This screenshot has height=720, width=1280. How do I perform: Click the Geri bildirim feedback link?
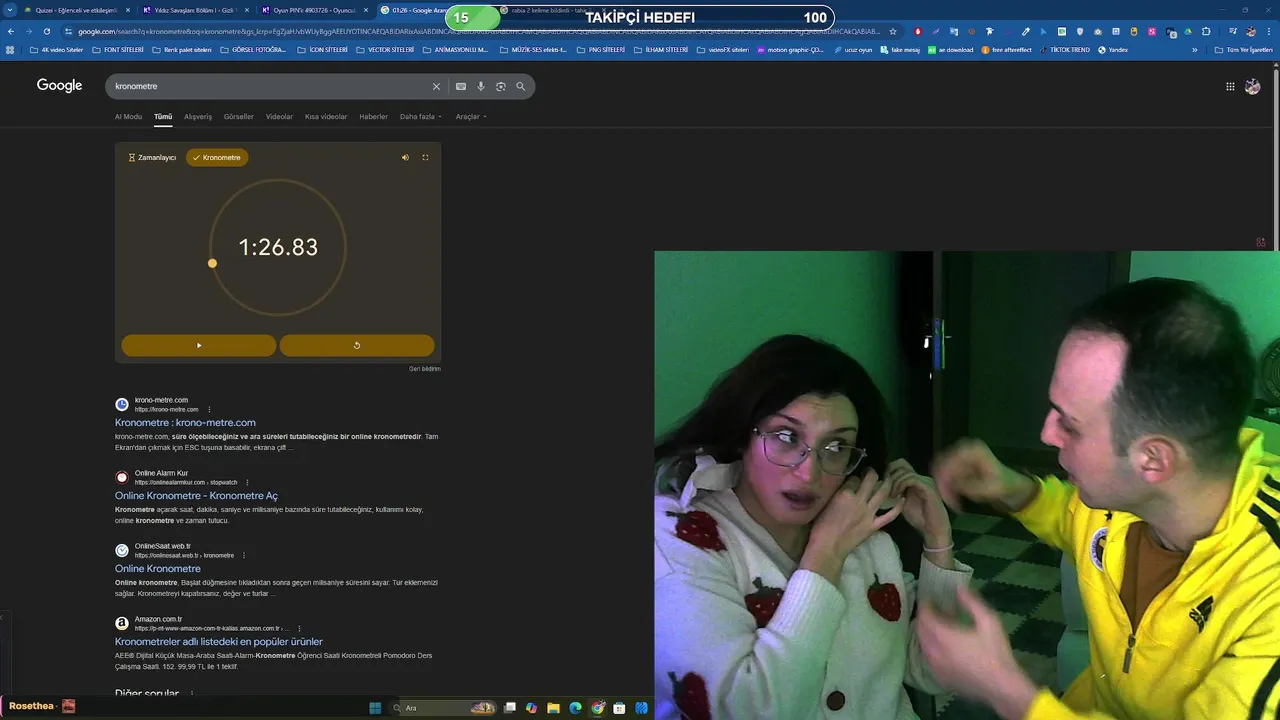(425, 369)
